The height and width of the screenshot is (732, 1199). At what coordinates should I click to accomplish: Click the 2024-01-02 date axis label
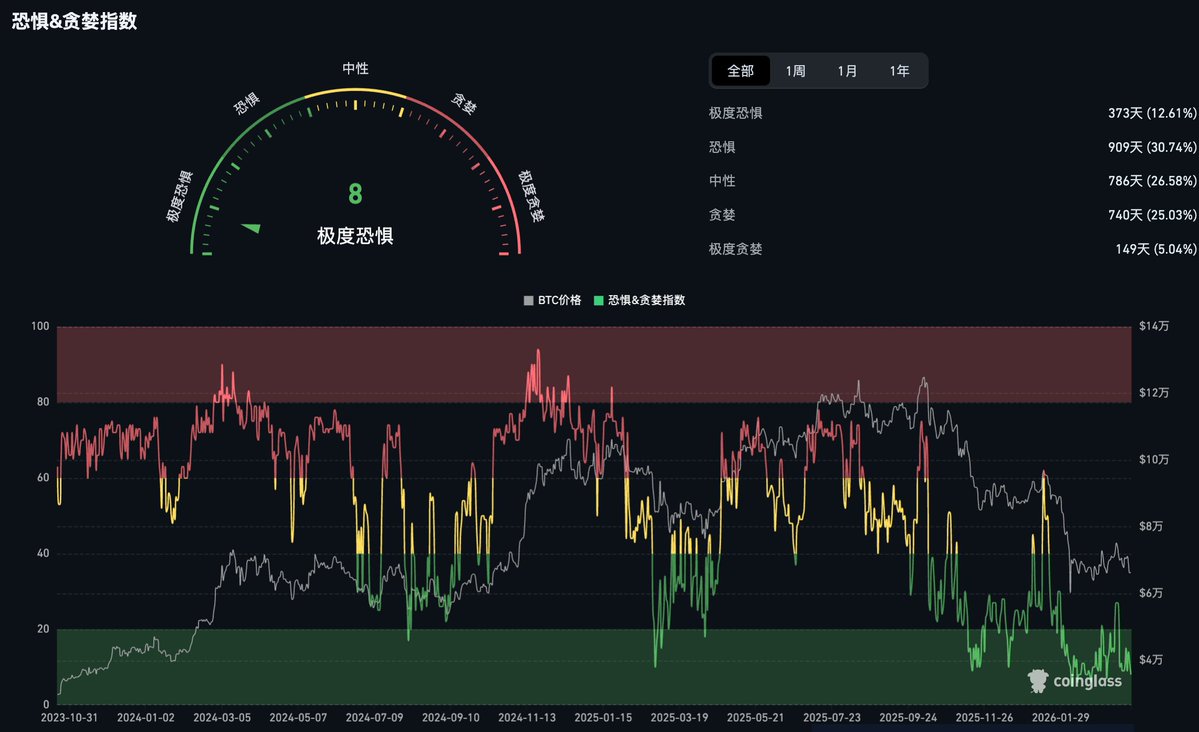145,717
